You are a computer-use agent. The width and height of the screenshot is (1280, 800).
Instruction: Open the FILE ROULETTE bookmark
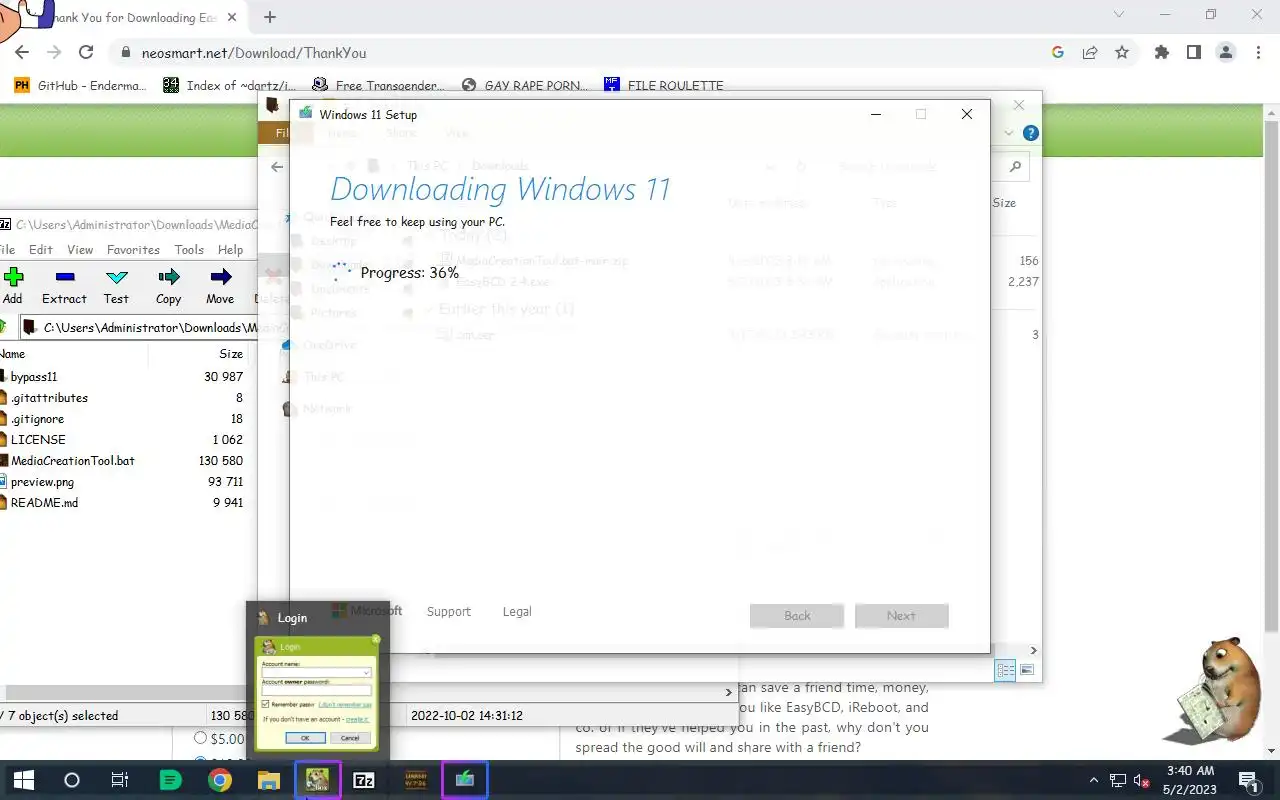(663, 86)
